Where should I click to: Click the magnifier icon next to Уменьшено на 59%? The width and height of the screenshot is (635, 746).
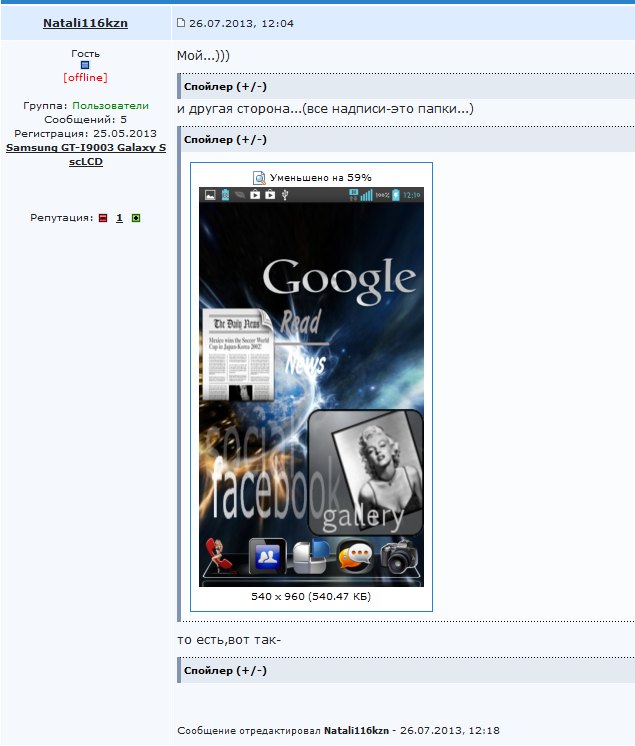point(259,178)
